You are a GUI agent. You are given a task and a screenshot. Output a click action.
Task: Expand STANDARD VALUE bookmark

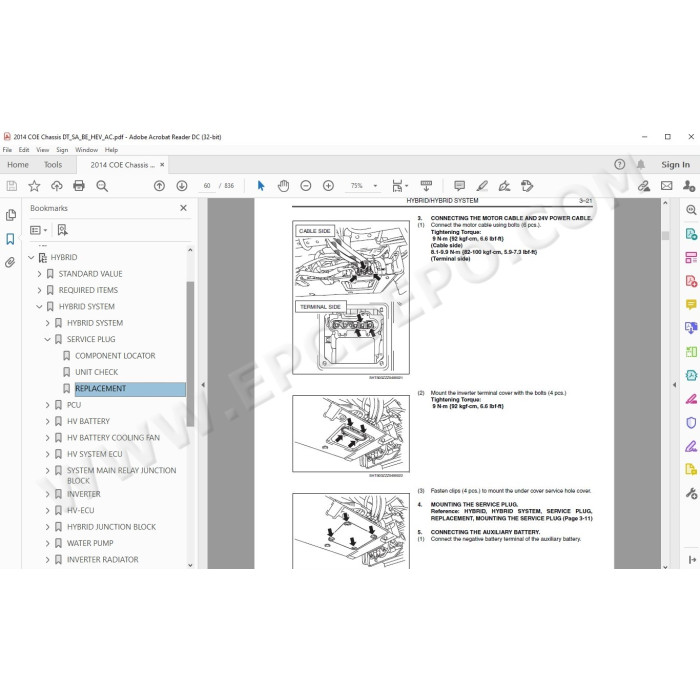39,274
